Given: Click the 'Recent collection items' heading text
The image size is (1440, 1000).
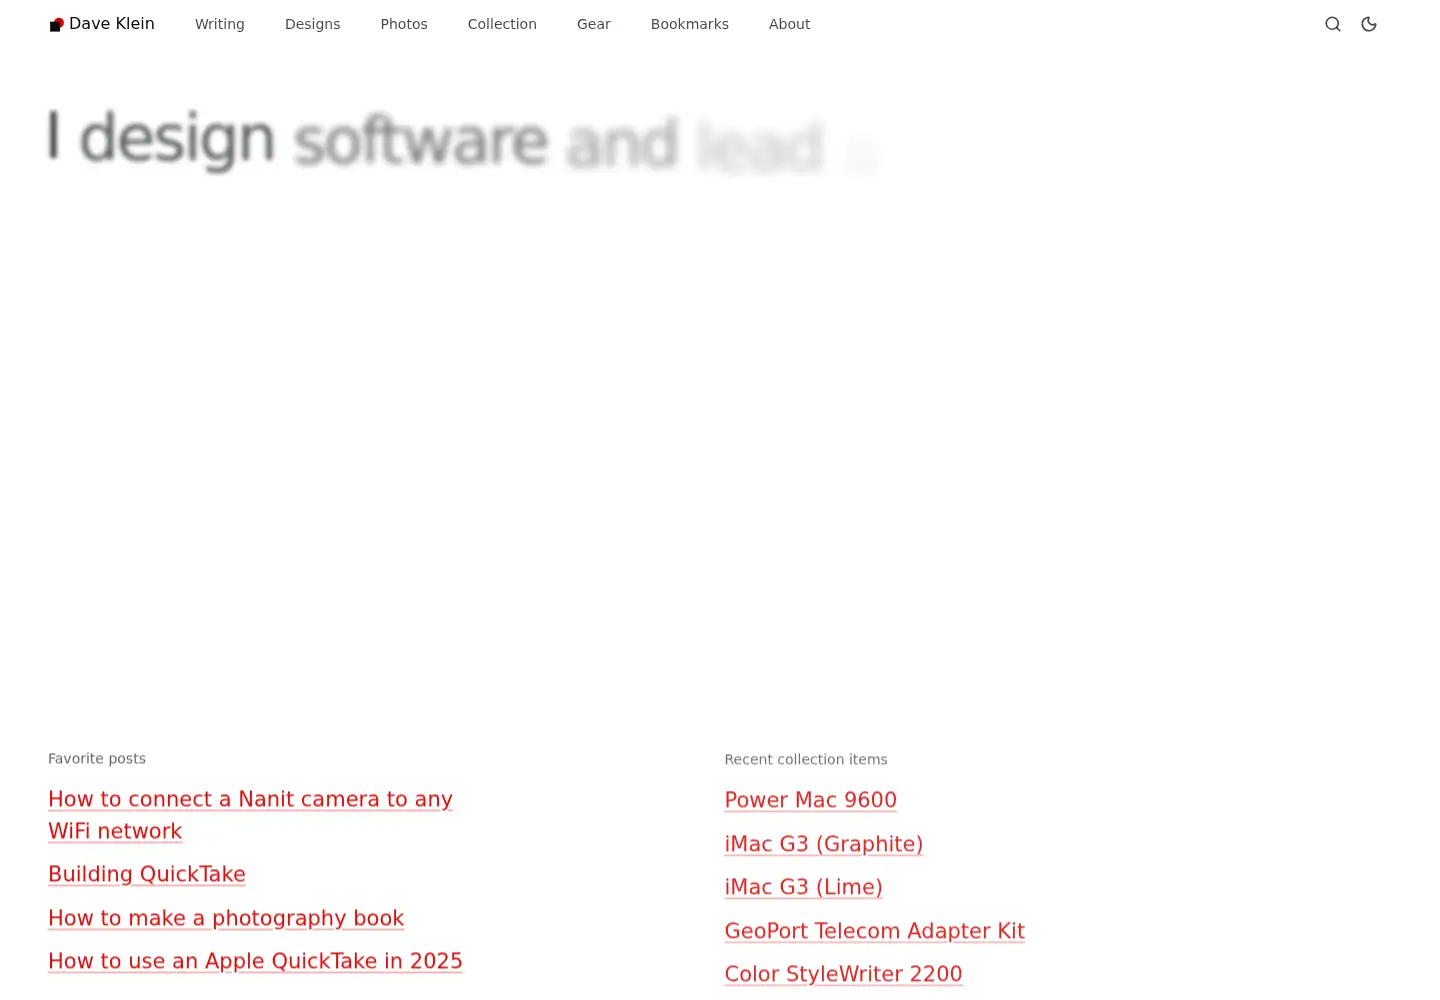Looking at the screenshot, I should click(806, 760).
